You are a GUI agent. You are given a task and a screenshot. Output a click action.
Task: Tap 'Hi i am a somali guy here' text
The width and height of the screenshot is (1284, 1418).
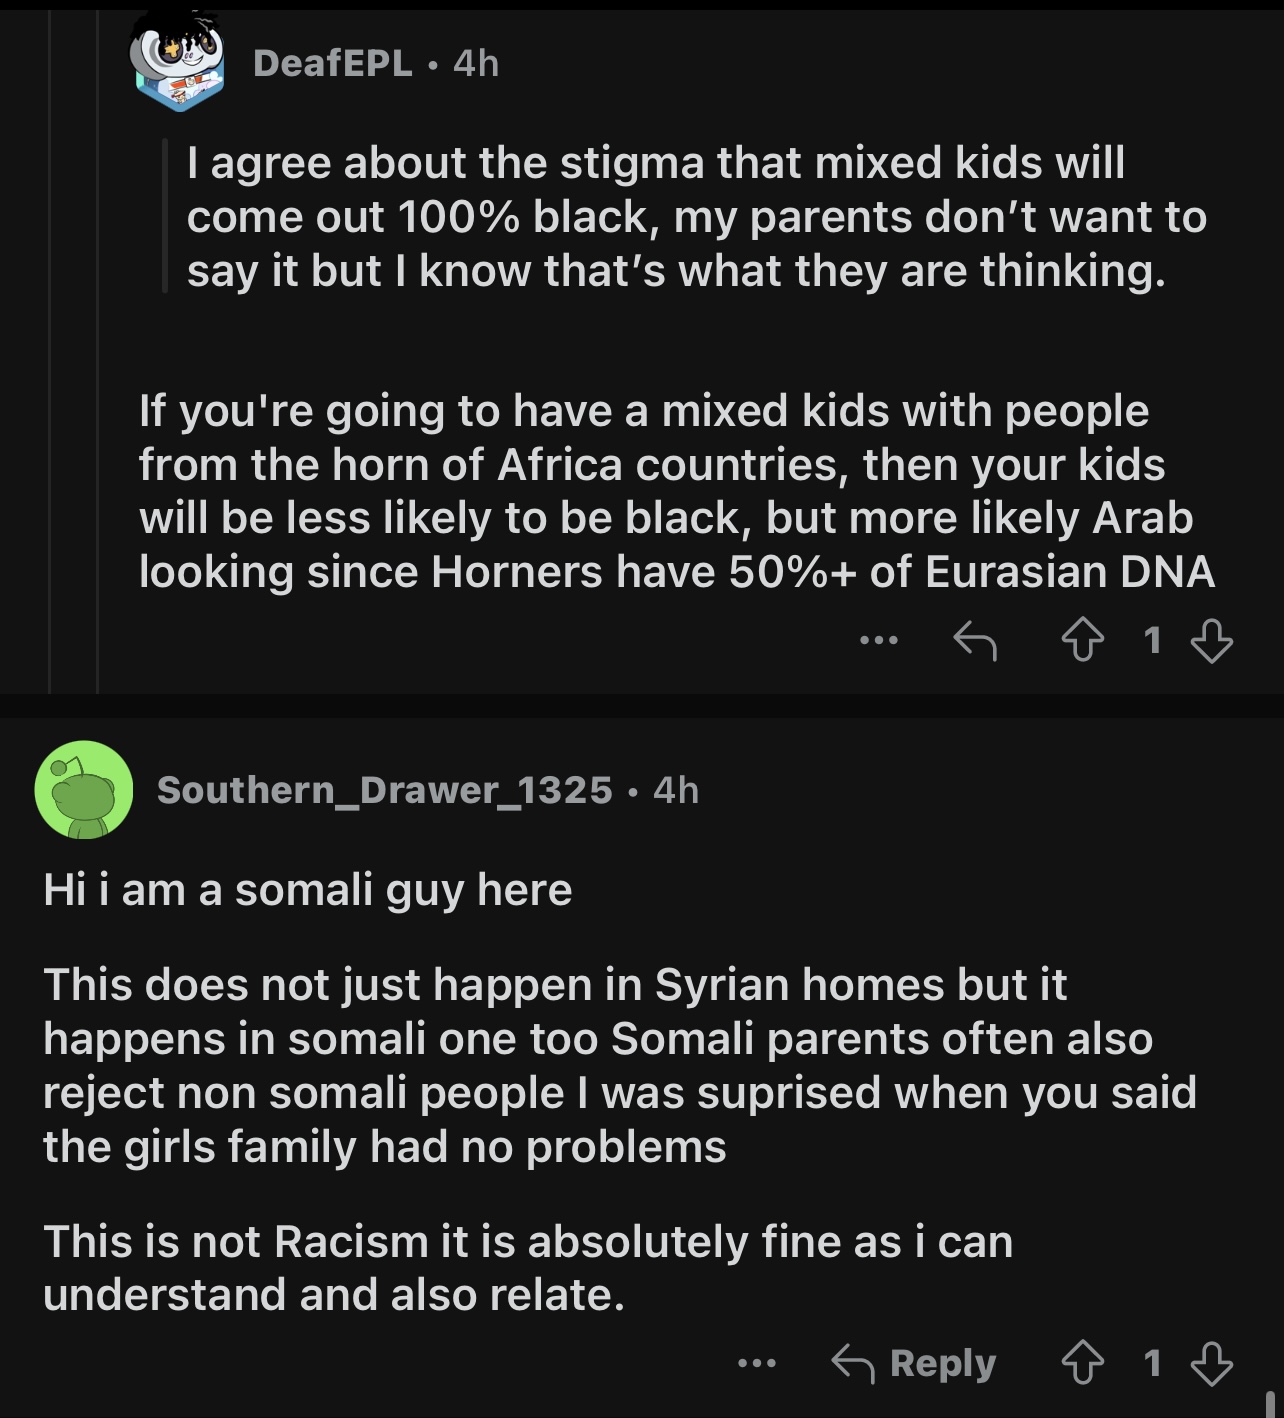pyautogui.click(x=307, y=889)
